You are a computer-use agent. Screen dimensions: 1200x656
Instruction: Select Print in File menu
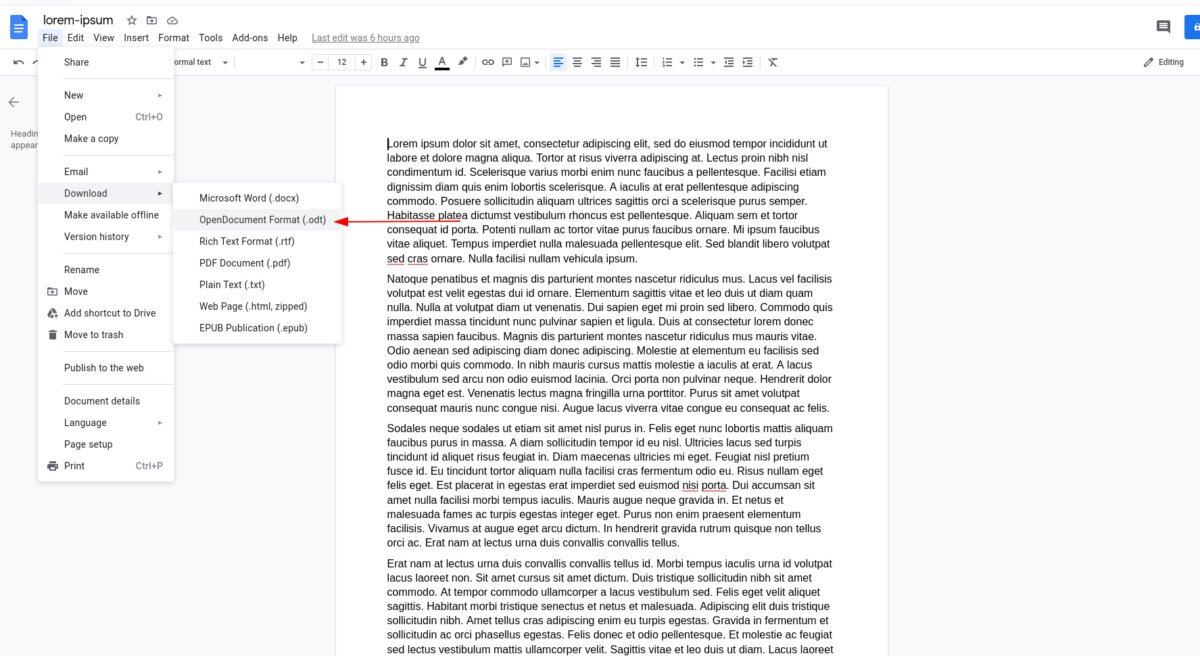(106, 466)
